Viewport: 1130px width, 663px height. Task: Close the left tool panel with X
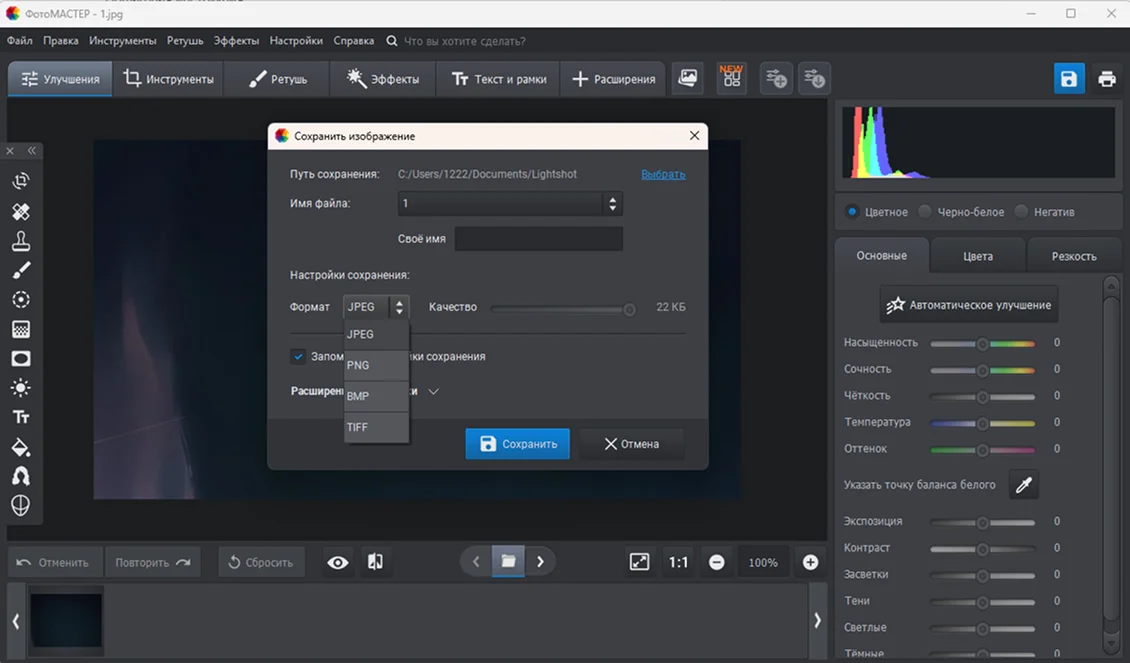(x=10, y=151)
